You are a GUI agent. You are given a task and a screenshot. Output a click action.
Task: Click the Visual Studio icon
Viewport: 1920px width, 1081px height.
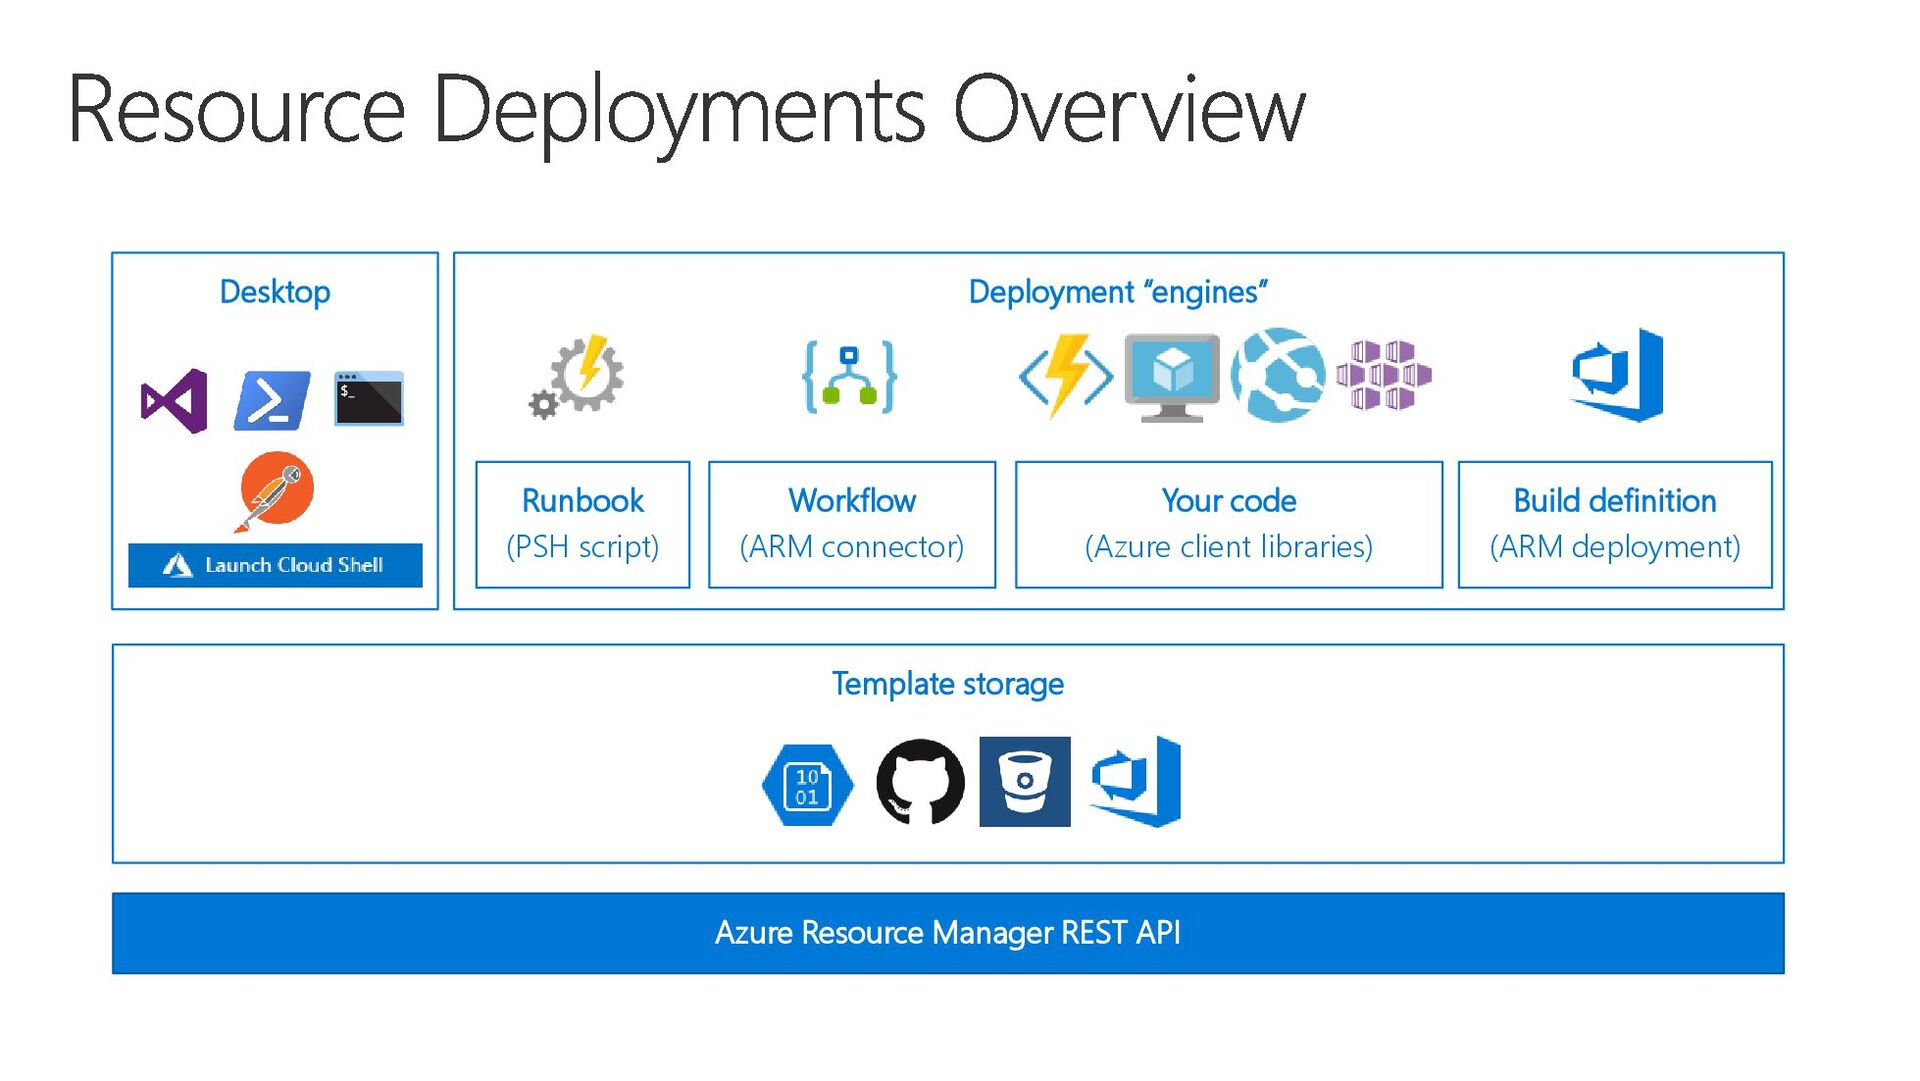pos(175,401)
